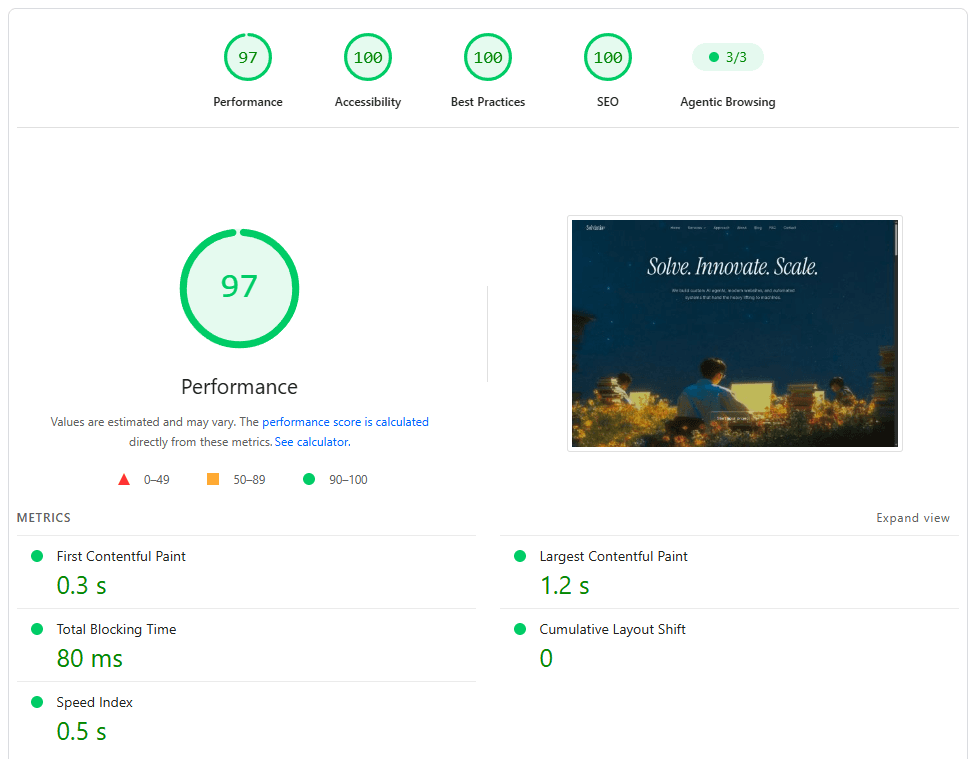Click the green circle 90–100 legend icon
The height and width of the screenshot is (759, 970).
[309, 479]
